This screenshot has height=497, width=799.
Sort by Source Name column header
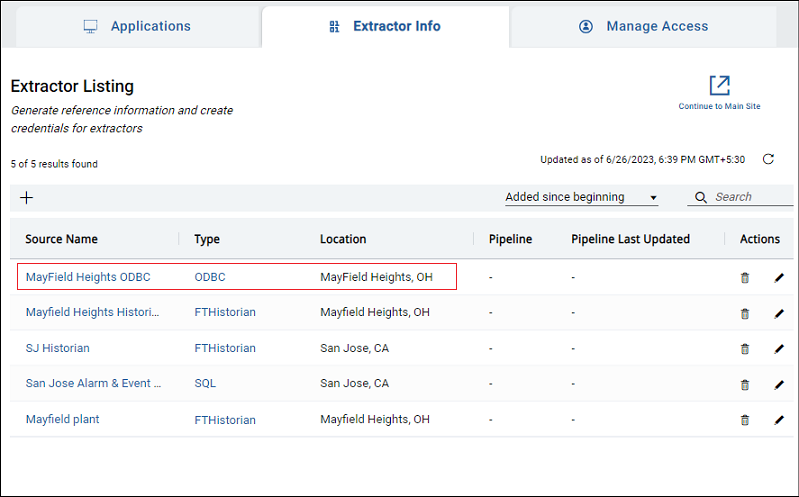tap(61, 239)
